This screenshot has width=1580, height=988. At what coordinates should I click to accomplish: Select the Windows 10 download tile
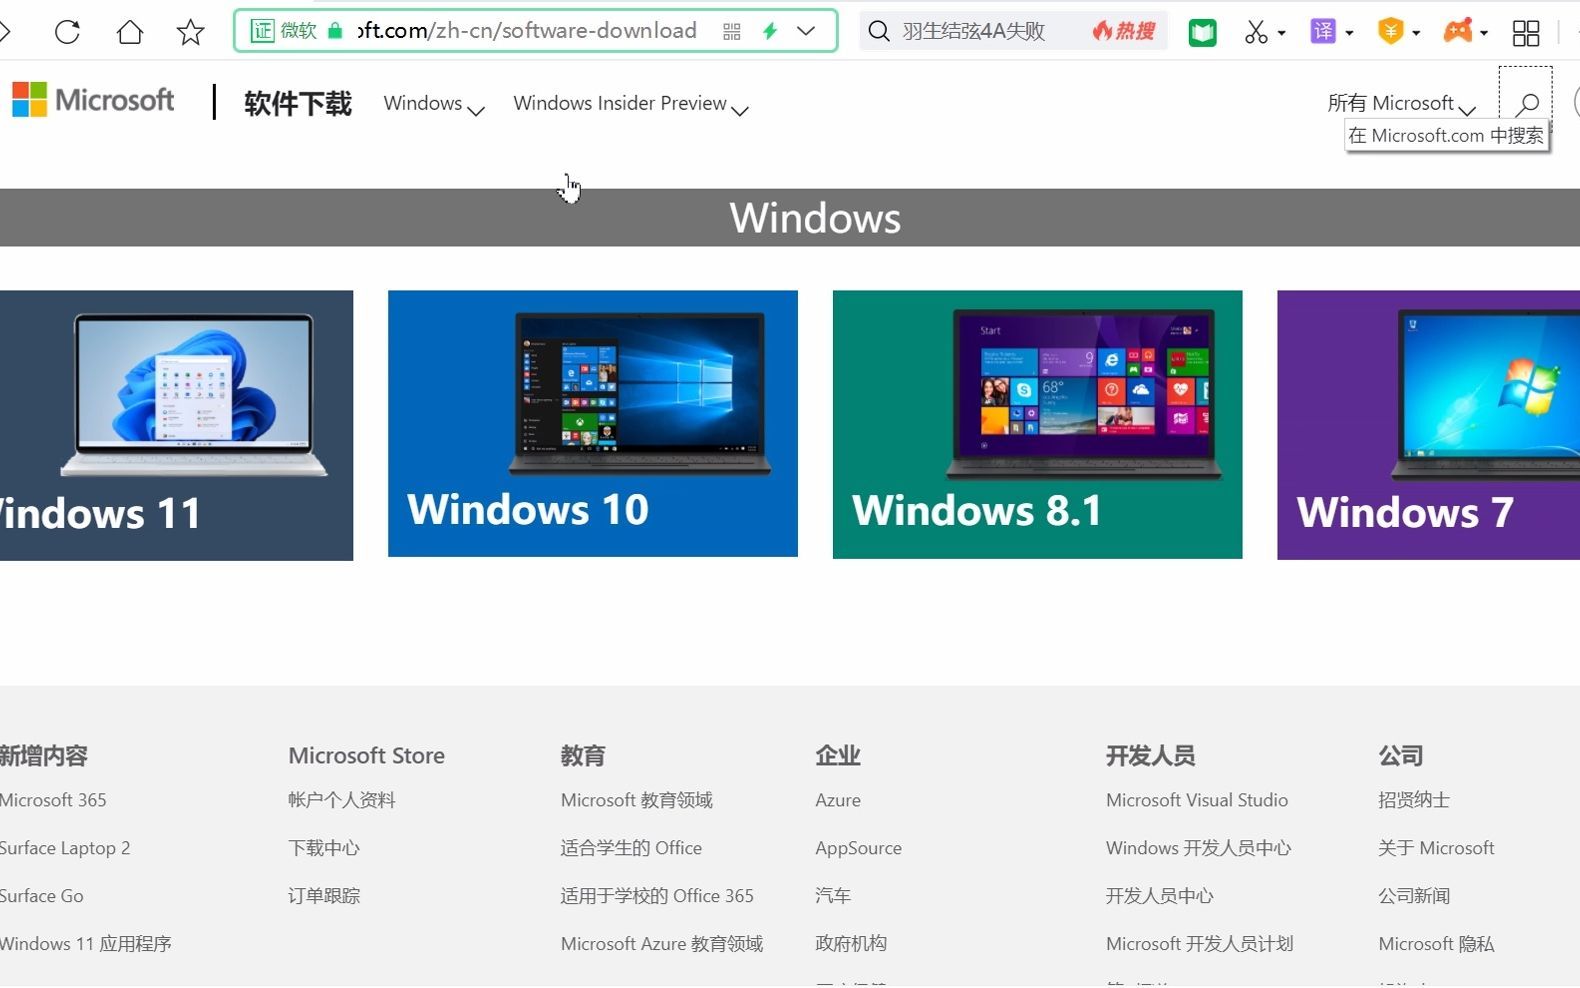593,424
